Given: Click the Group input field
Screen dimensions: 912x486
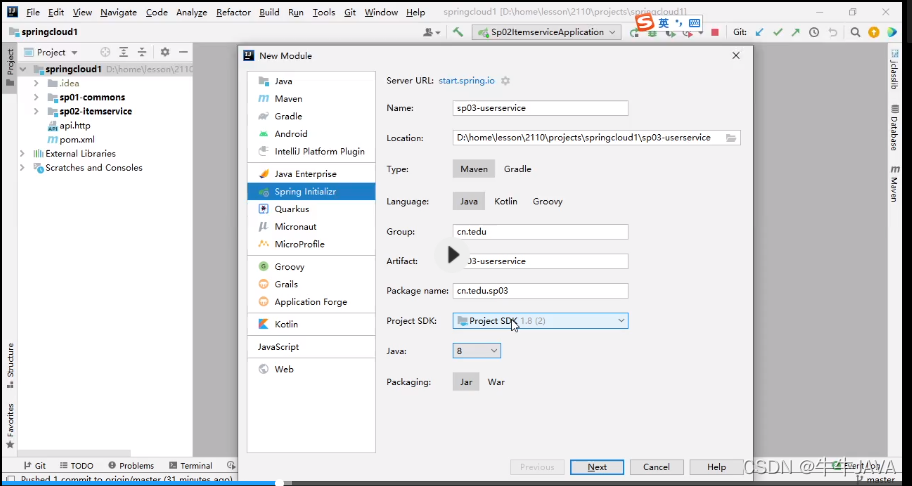Looking at the screenshot, I should point(540,231).
